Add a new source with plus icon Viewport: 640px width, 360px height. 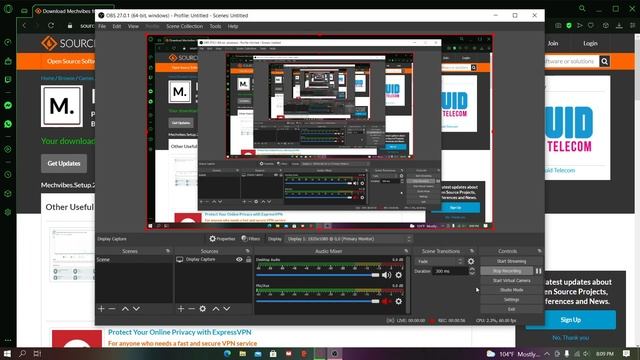181,309
